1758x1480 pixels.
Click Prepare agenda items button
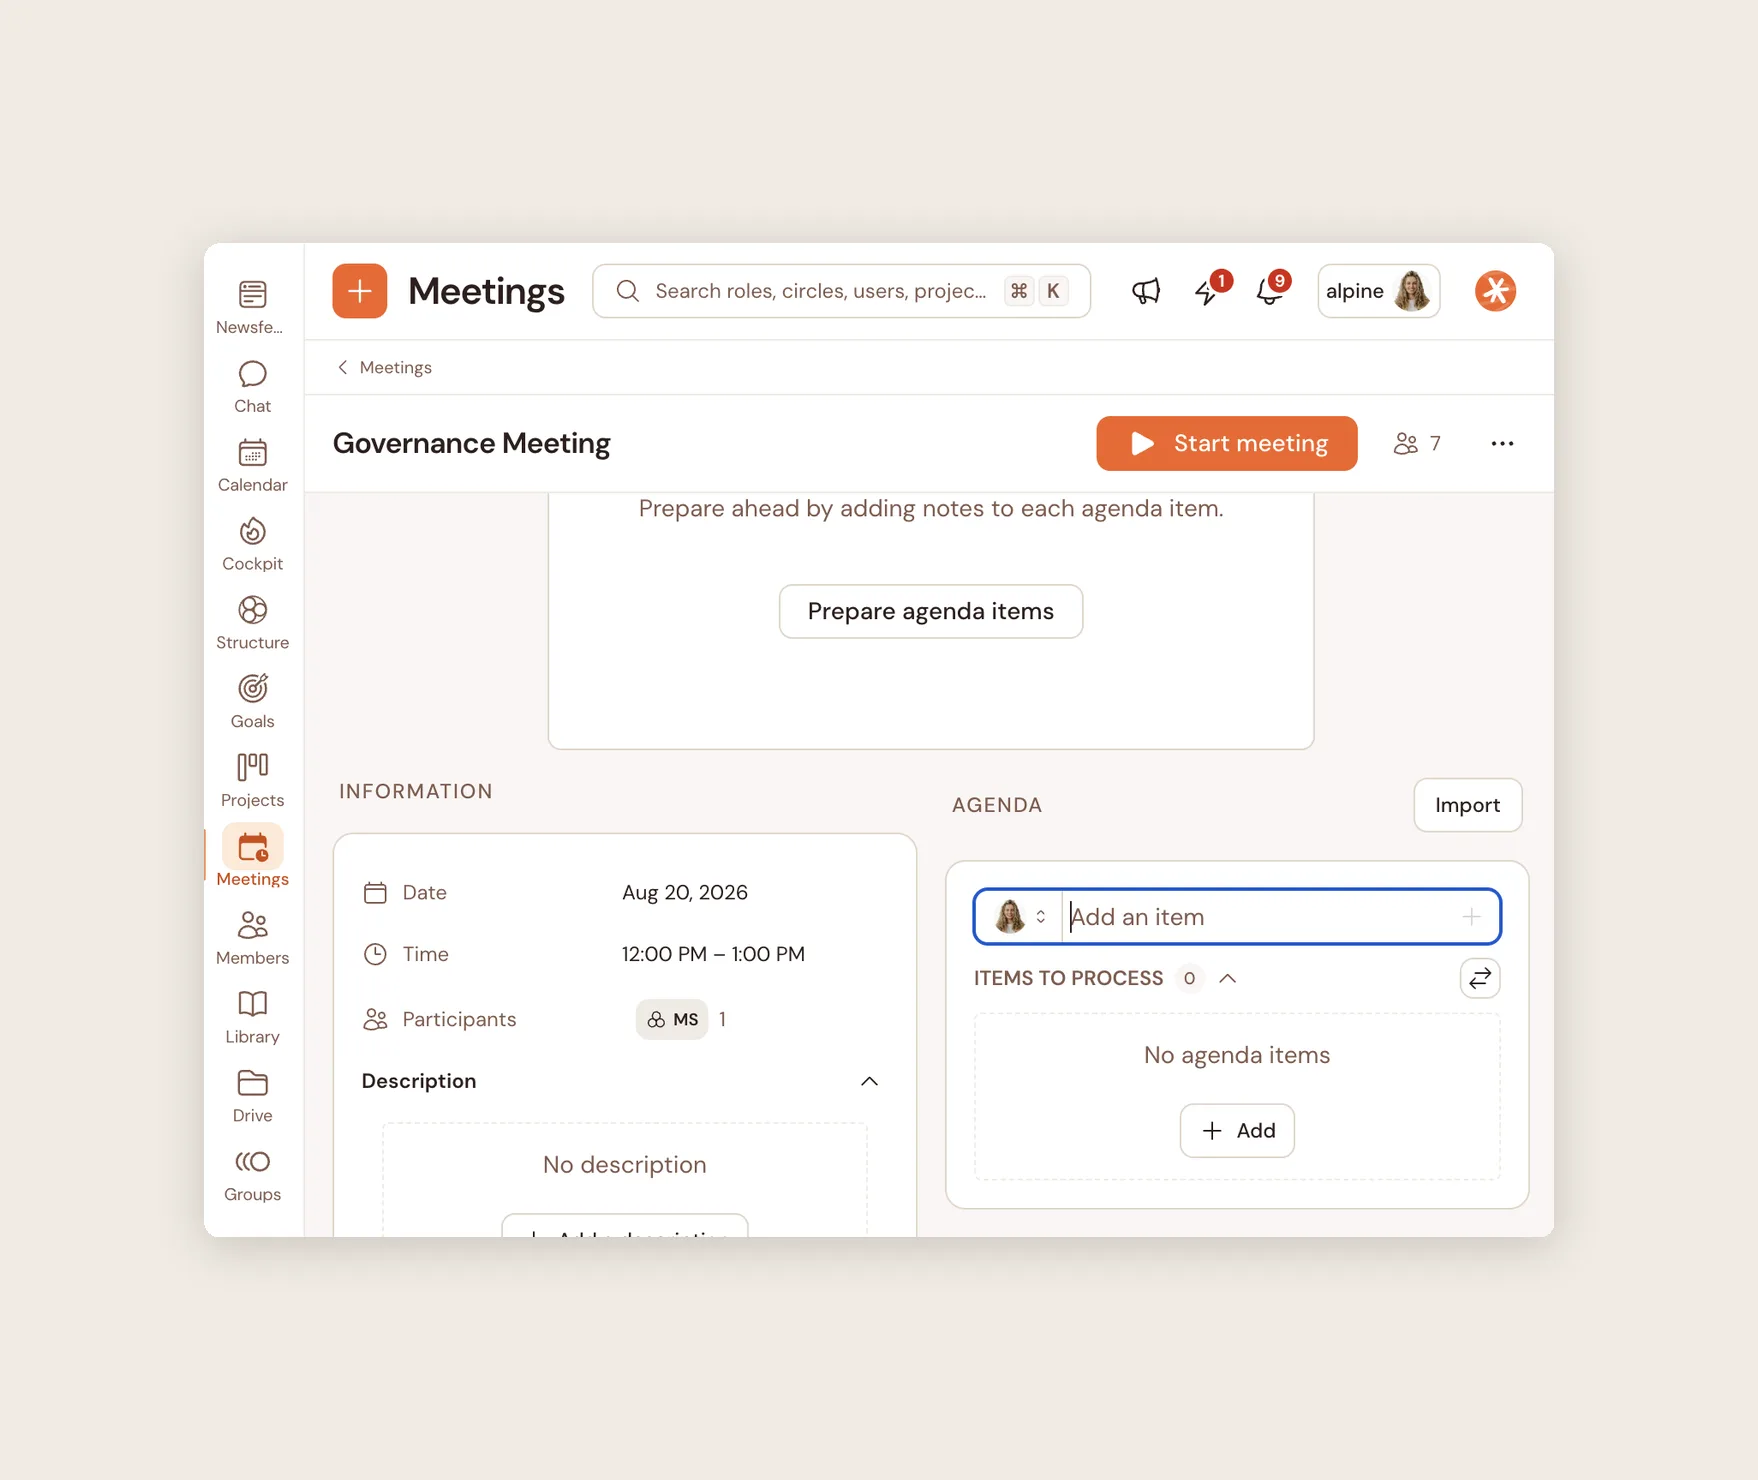tap(930, 611)
